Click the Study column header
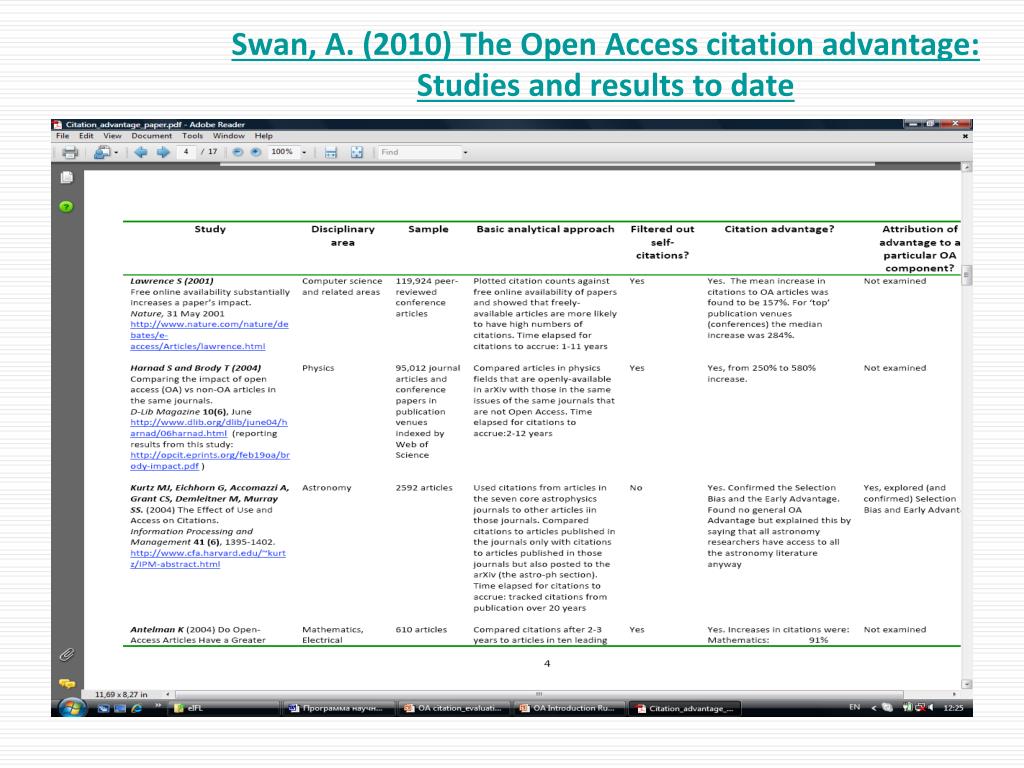The image size is (1024, 768). [x=210, y=229]
